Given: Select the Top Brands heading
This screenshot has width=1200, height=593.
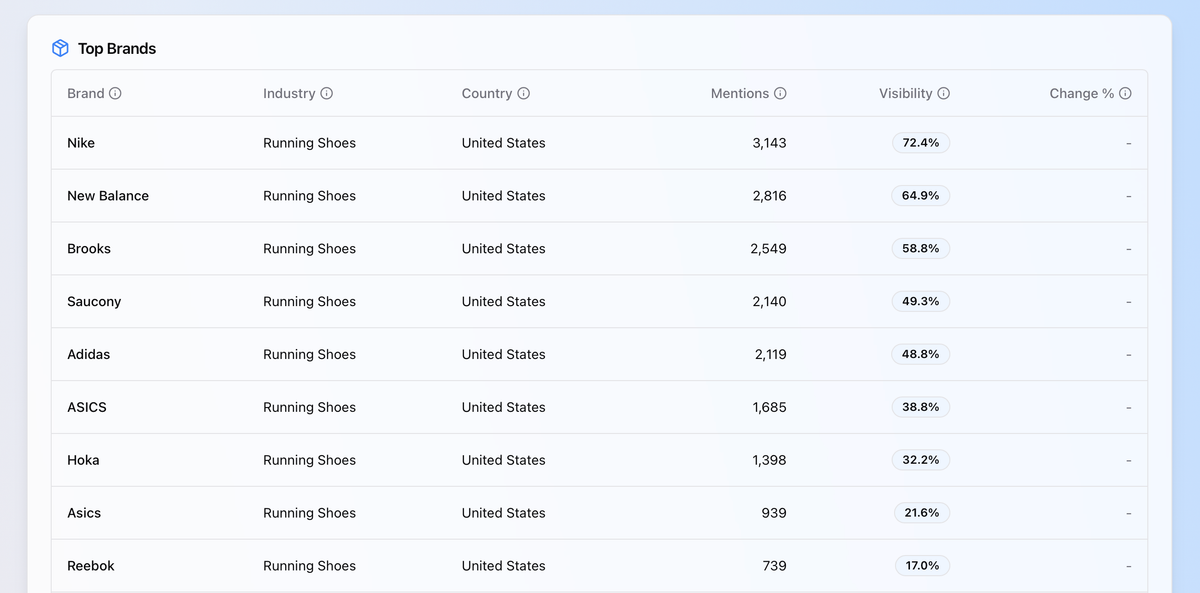Looking at the screenshot, I should pyautogui.click(x=117, y=48).
